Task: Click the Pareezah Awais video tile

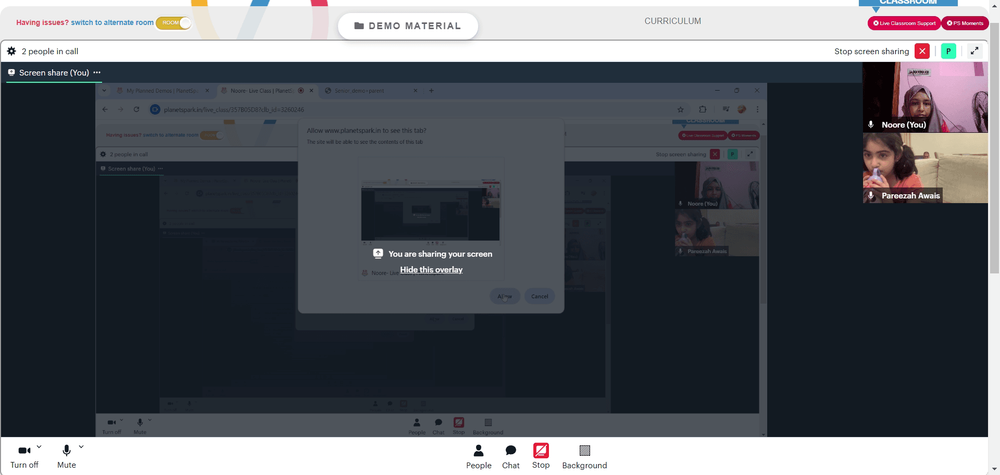Action: click(925, 168)
